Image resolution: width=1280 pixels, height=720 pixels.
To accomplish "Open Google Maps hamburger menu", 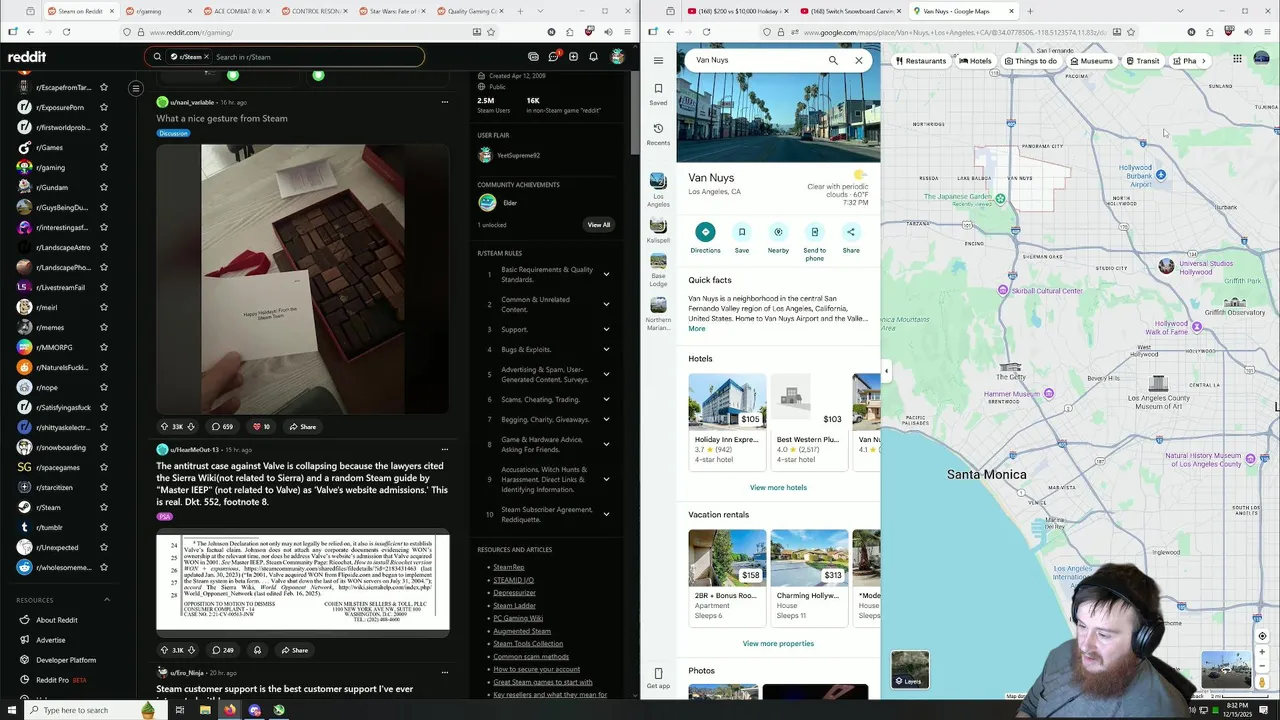I will (x=658, y=60).
